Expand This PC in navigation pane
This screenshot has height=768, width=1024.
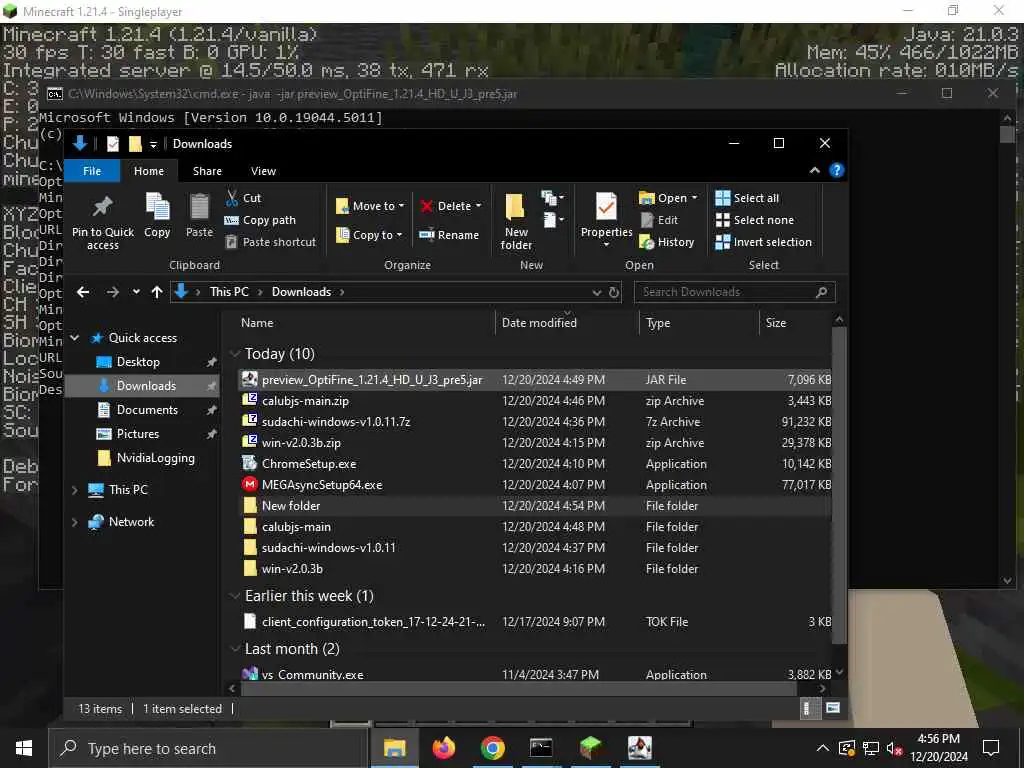tap(74, 490)
